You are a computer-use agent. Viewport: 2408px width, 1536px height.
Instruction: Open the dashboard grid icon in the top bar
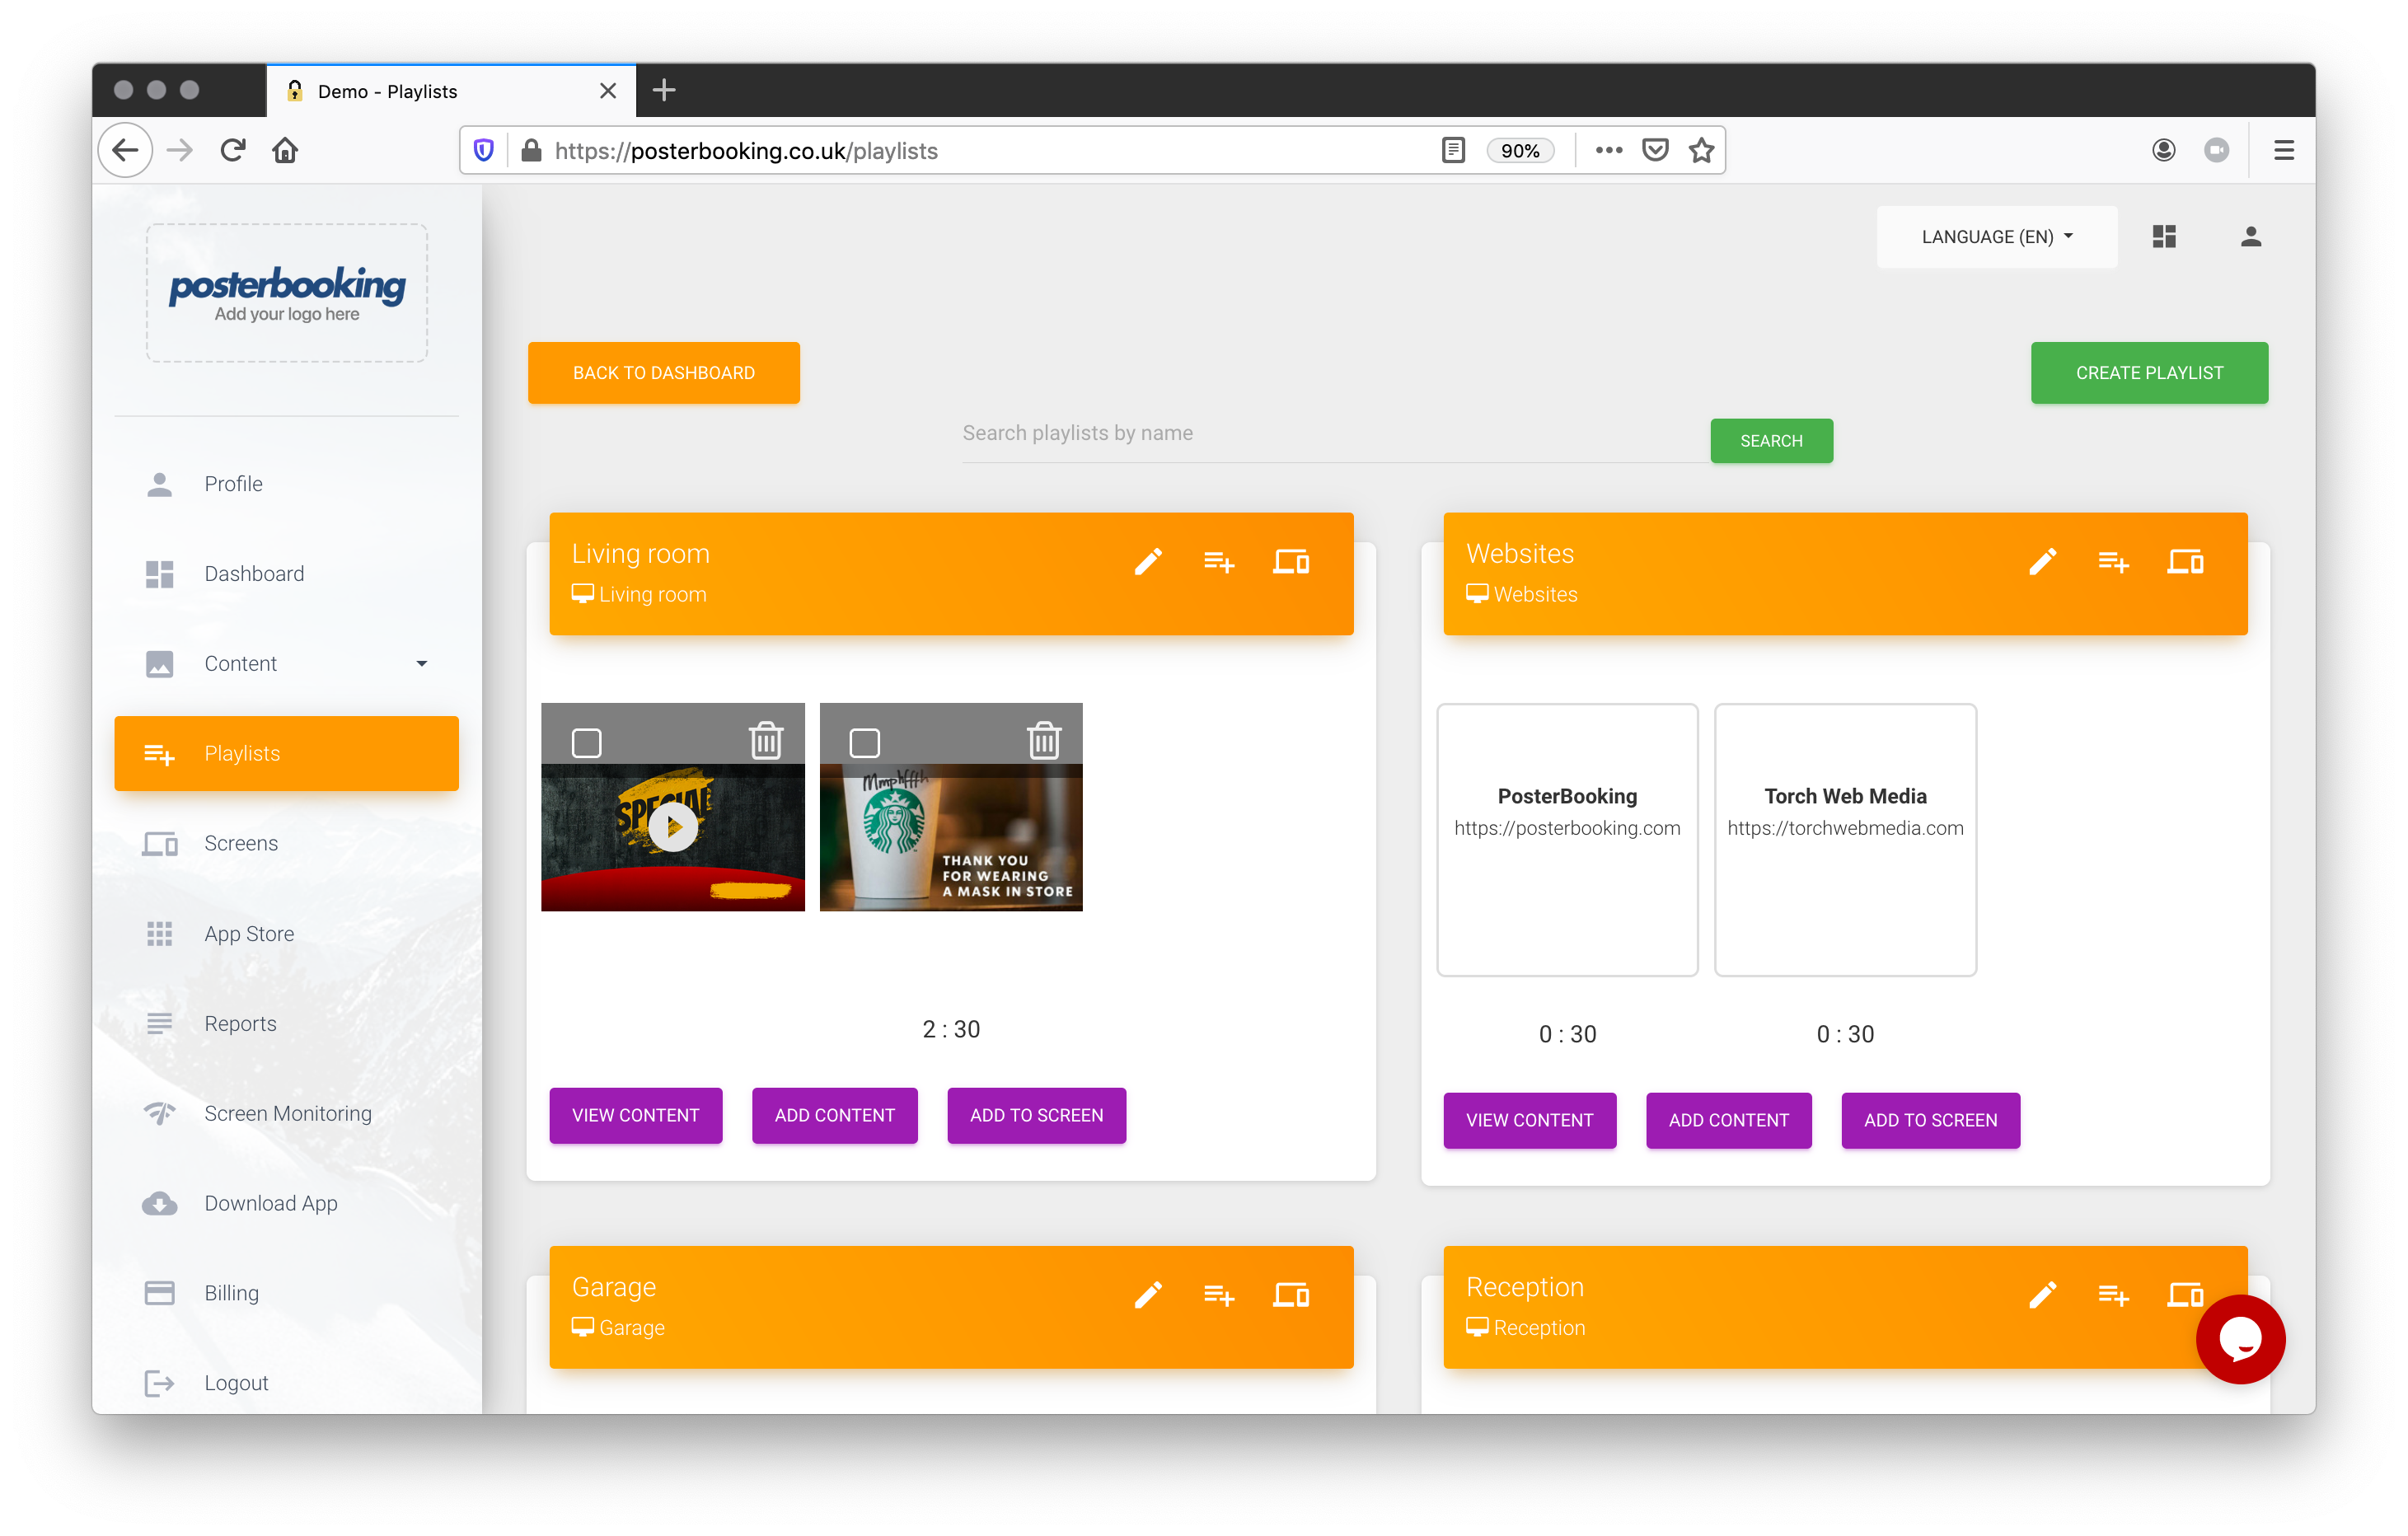[x=2164, y=236]
